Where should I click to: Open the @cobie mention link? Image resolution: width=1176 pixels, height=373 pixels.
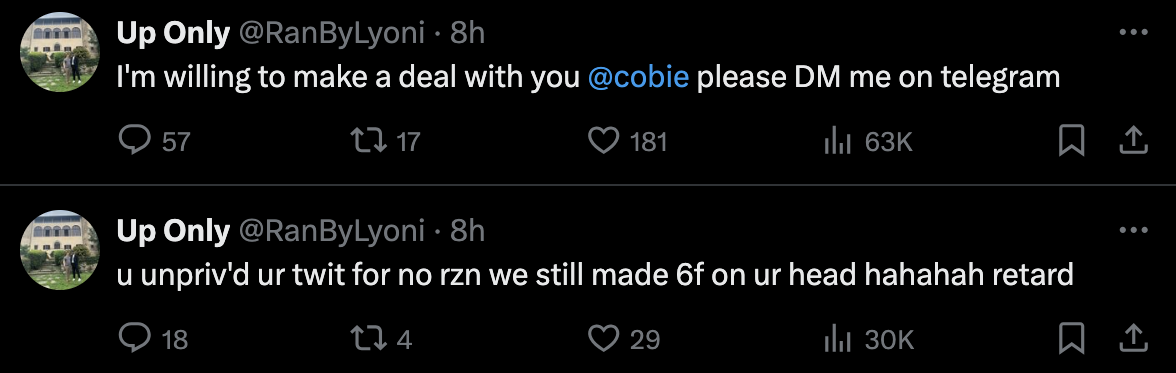point(638,77)
